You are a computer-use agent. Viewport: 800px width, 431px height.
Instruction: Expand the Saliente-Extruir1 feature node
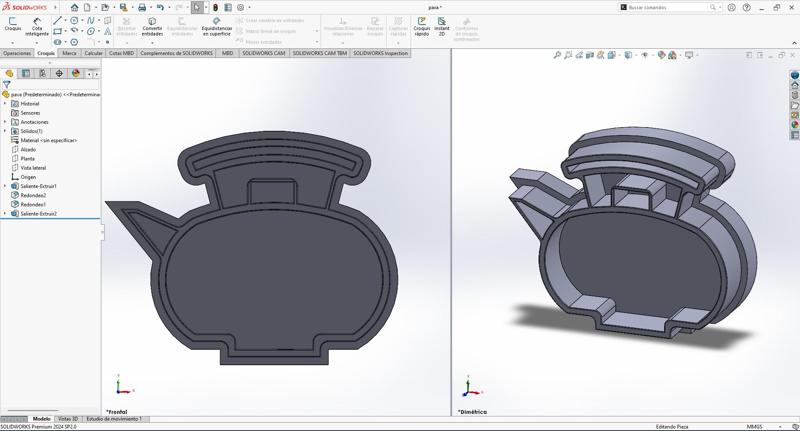coord(5,186)
